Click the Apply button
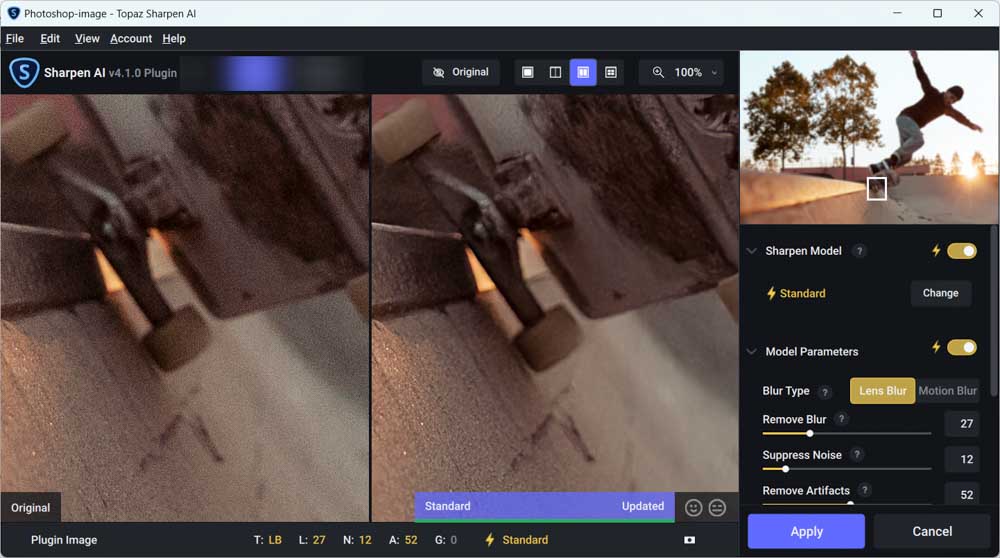 click(x=806, y=531)
